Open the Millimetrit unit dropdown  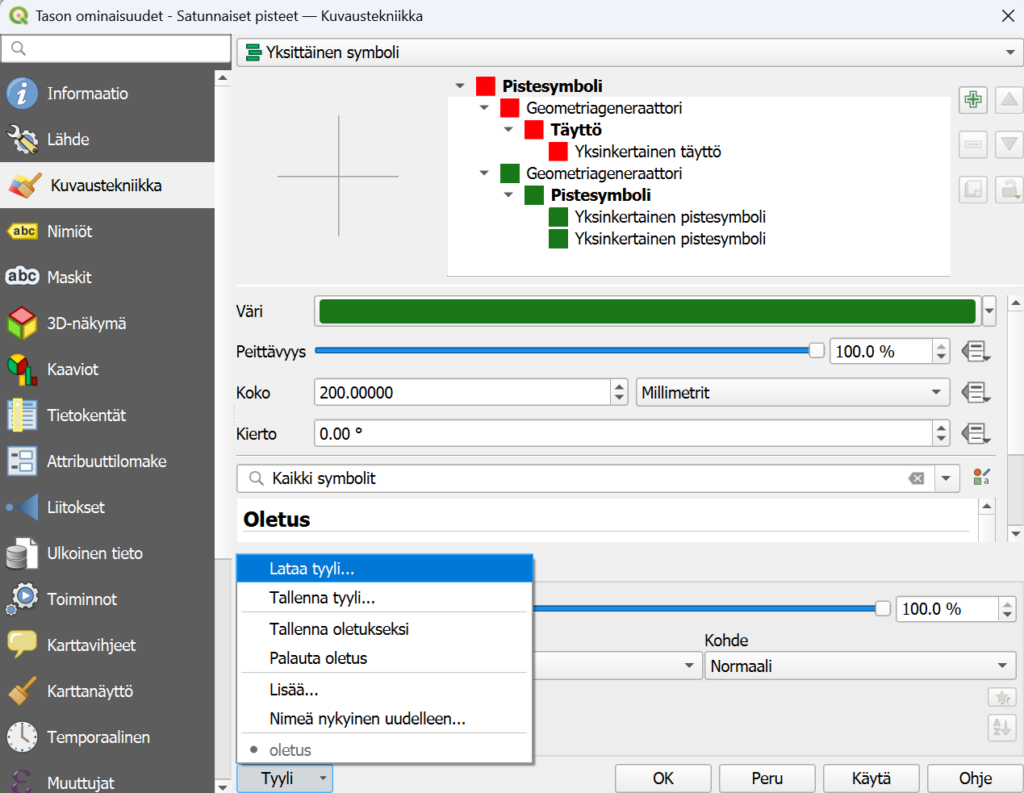pyautogui.click(x=793, y=393)
